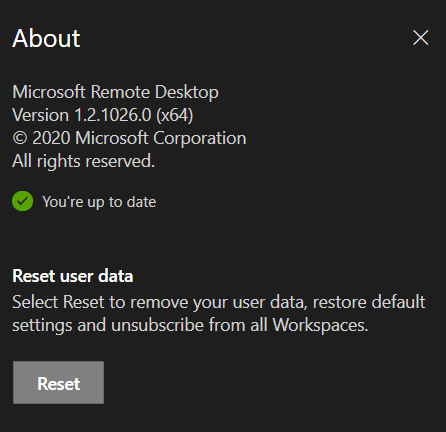Click the word Desktop in the product name

tap(187, 92)
